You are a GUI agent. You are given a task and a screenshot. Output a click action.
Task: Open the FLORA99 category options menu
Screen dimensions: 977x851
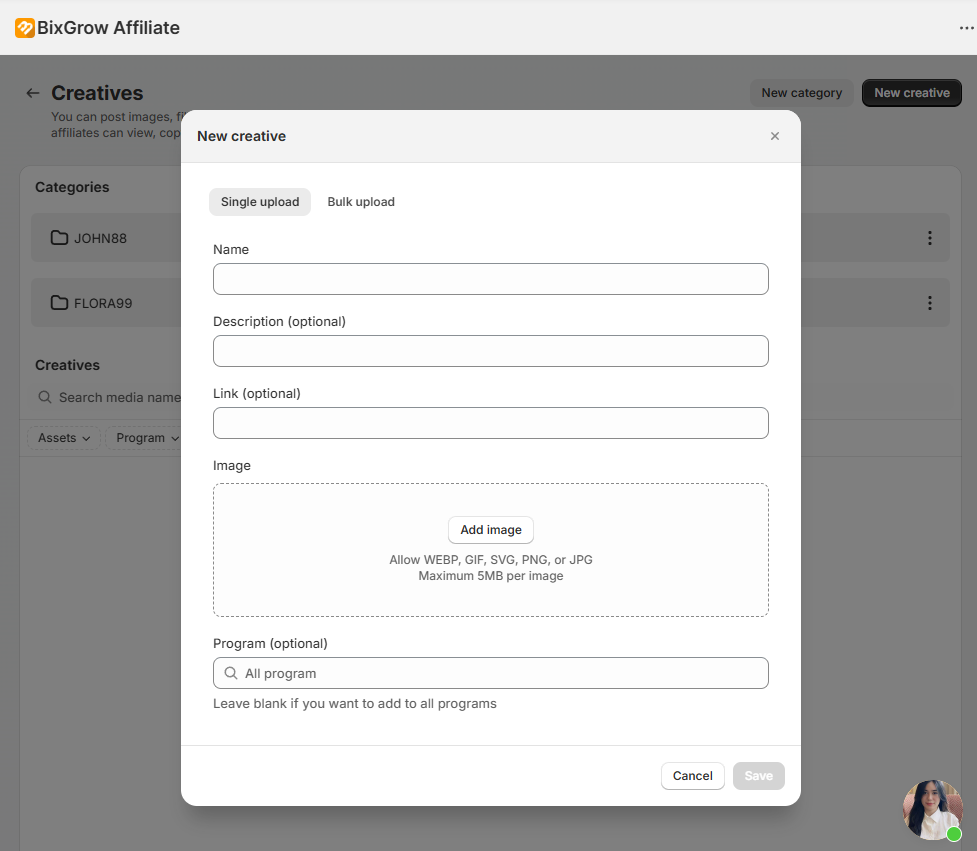[x=929, y=303]
